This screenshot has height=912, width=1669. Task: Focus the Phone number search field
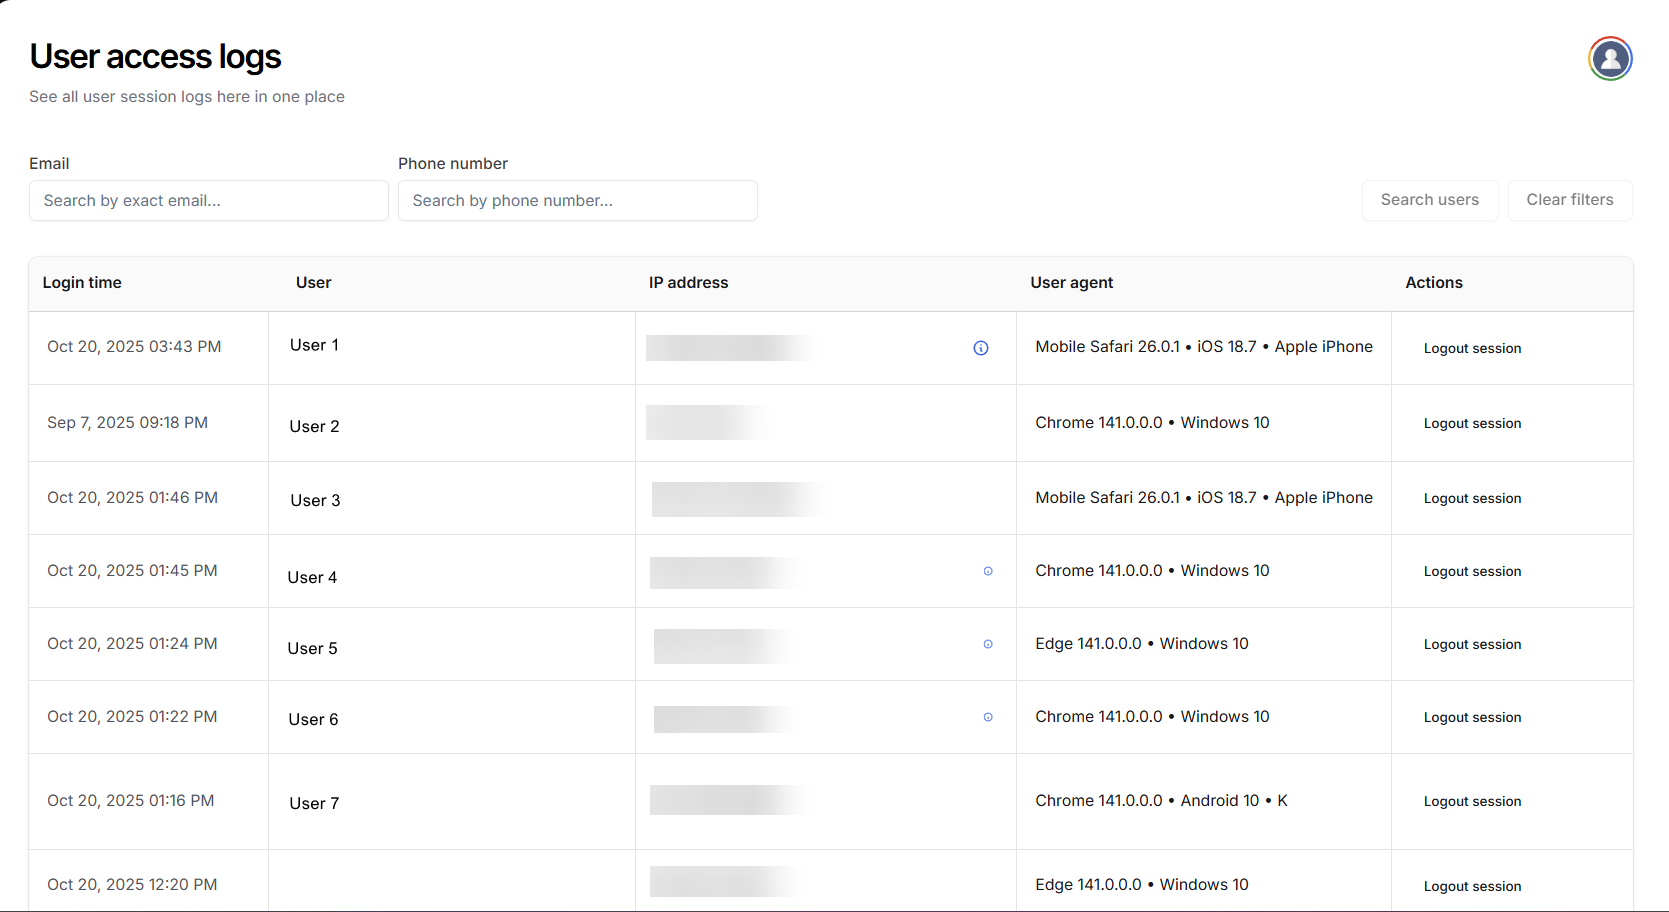(x=577, y=201)
